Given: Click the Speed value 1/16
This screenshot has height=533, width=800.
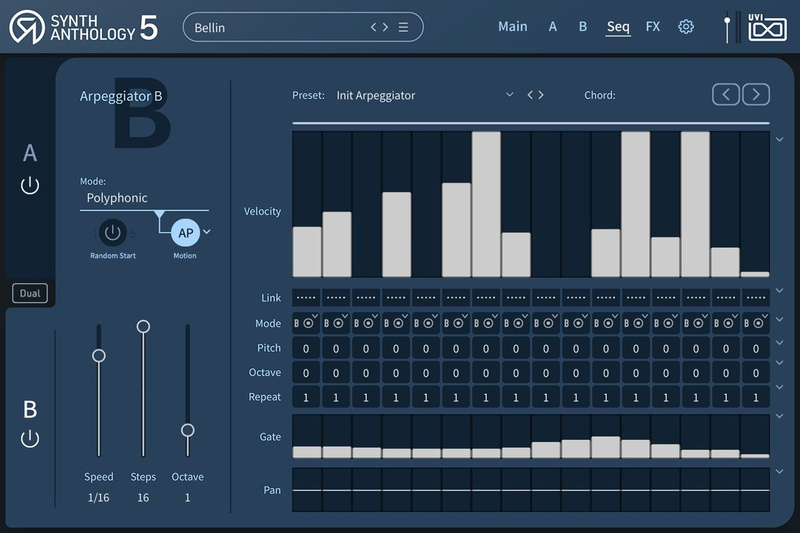Looking at the screenshot, I should tap(98, 497).
